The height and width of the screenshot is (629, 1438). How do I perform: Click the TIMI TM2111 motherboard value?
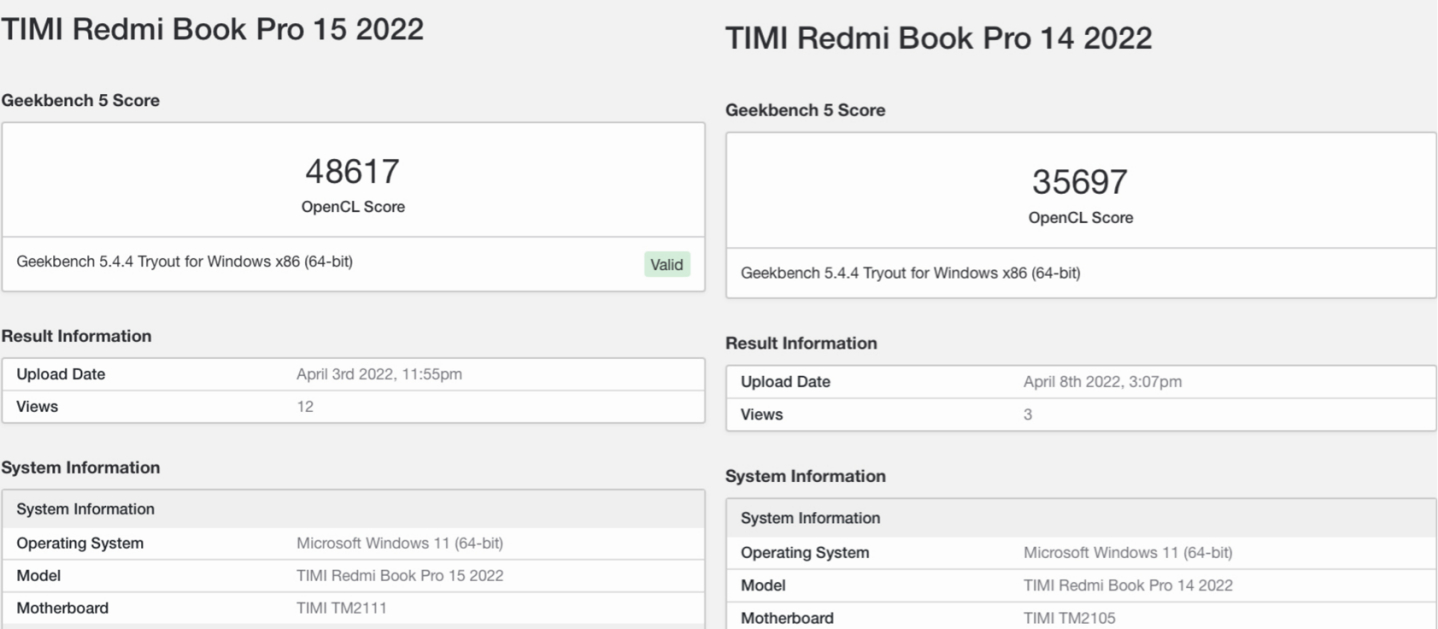[341, 608]
